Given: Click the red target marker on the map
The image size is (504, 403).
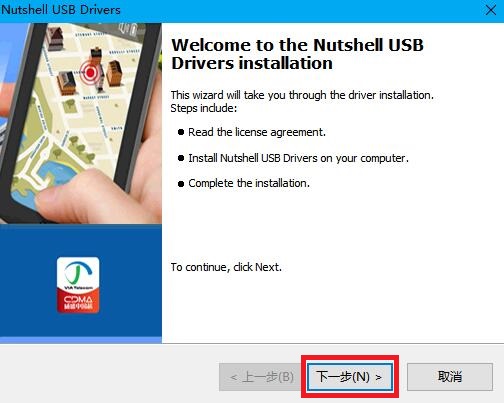Looking at the screenshot, I should [x=90, y=72].
